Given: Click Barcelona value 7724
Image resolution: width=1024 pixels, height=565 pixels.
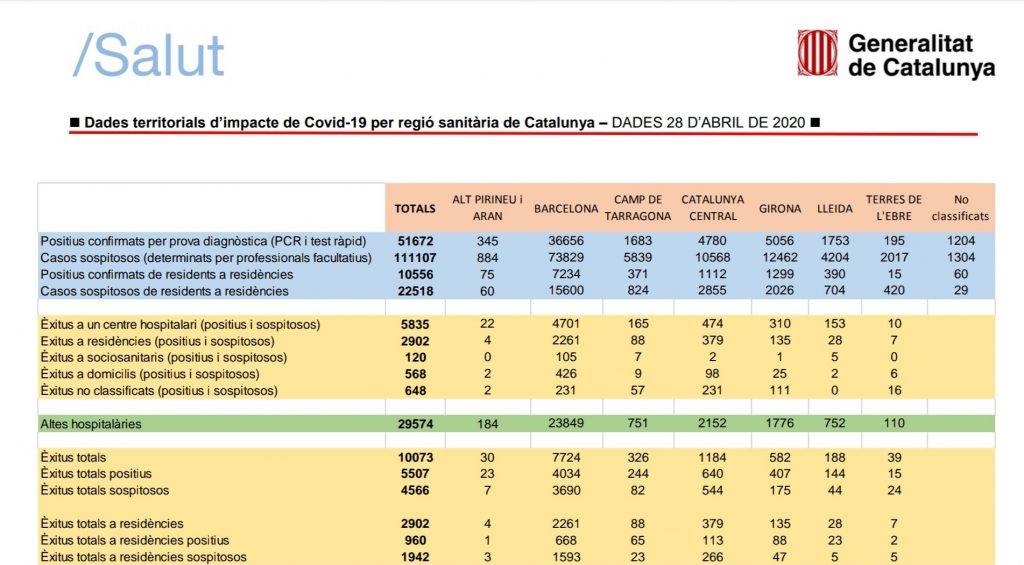Looking at the screenshot, I should tap(566, 457).
